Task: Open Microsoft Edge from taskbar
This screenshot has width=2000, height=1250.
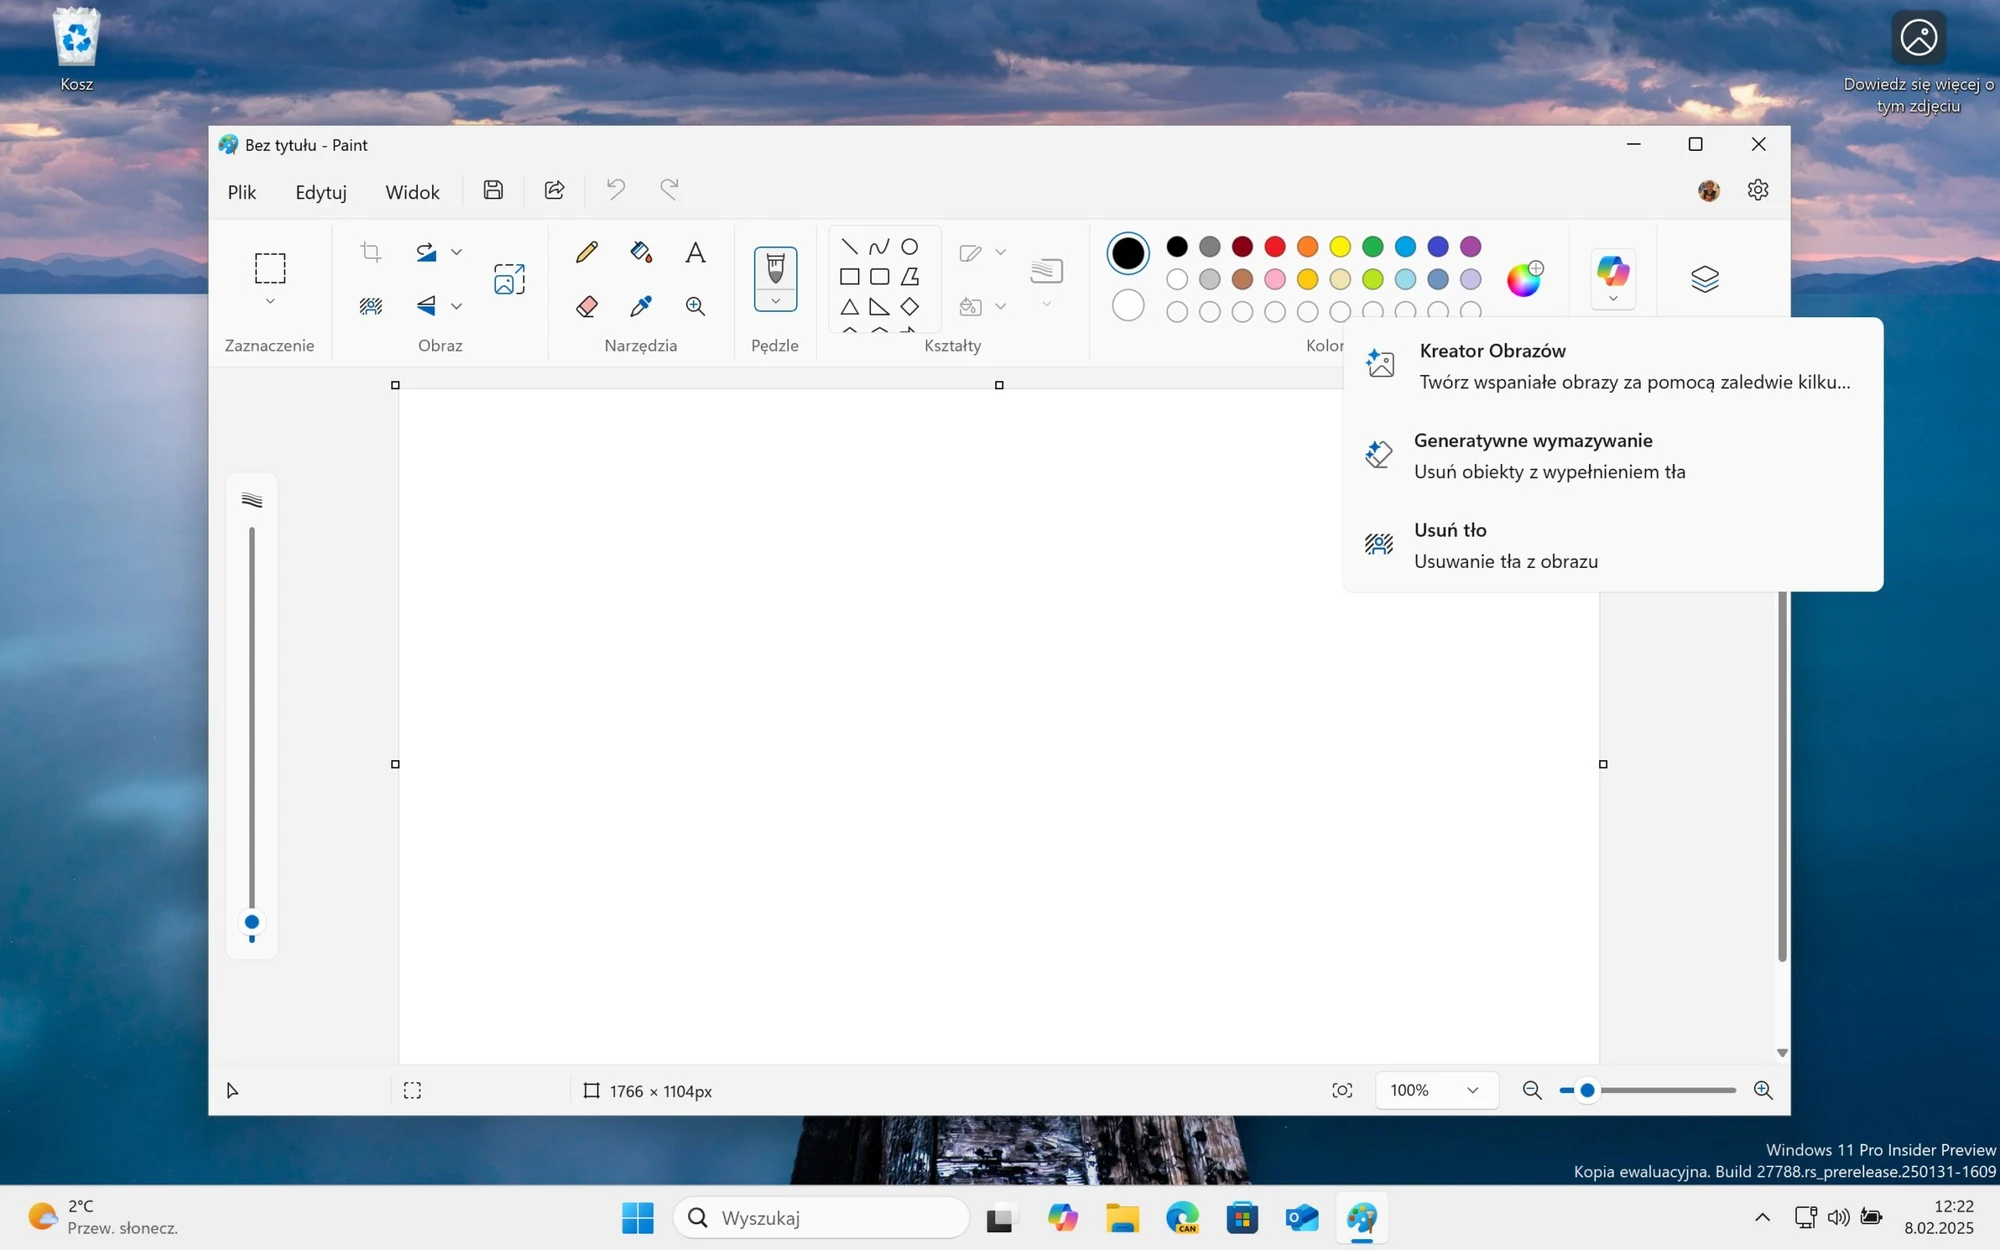Action: tap(1182, 1218)
